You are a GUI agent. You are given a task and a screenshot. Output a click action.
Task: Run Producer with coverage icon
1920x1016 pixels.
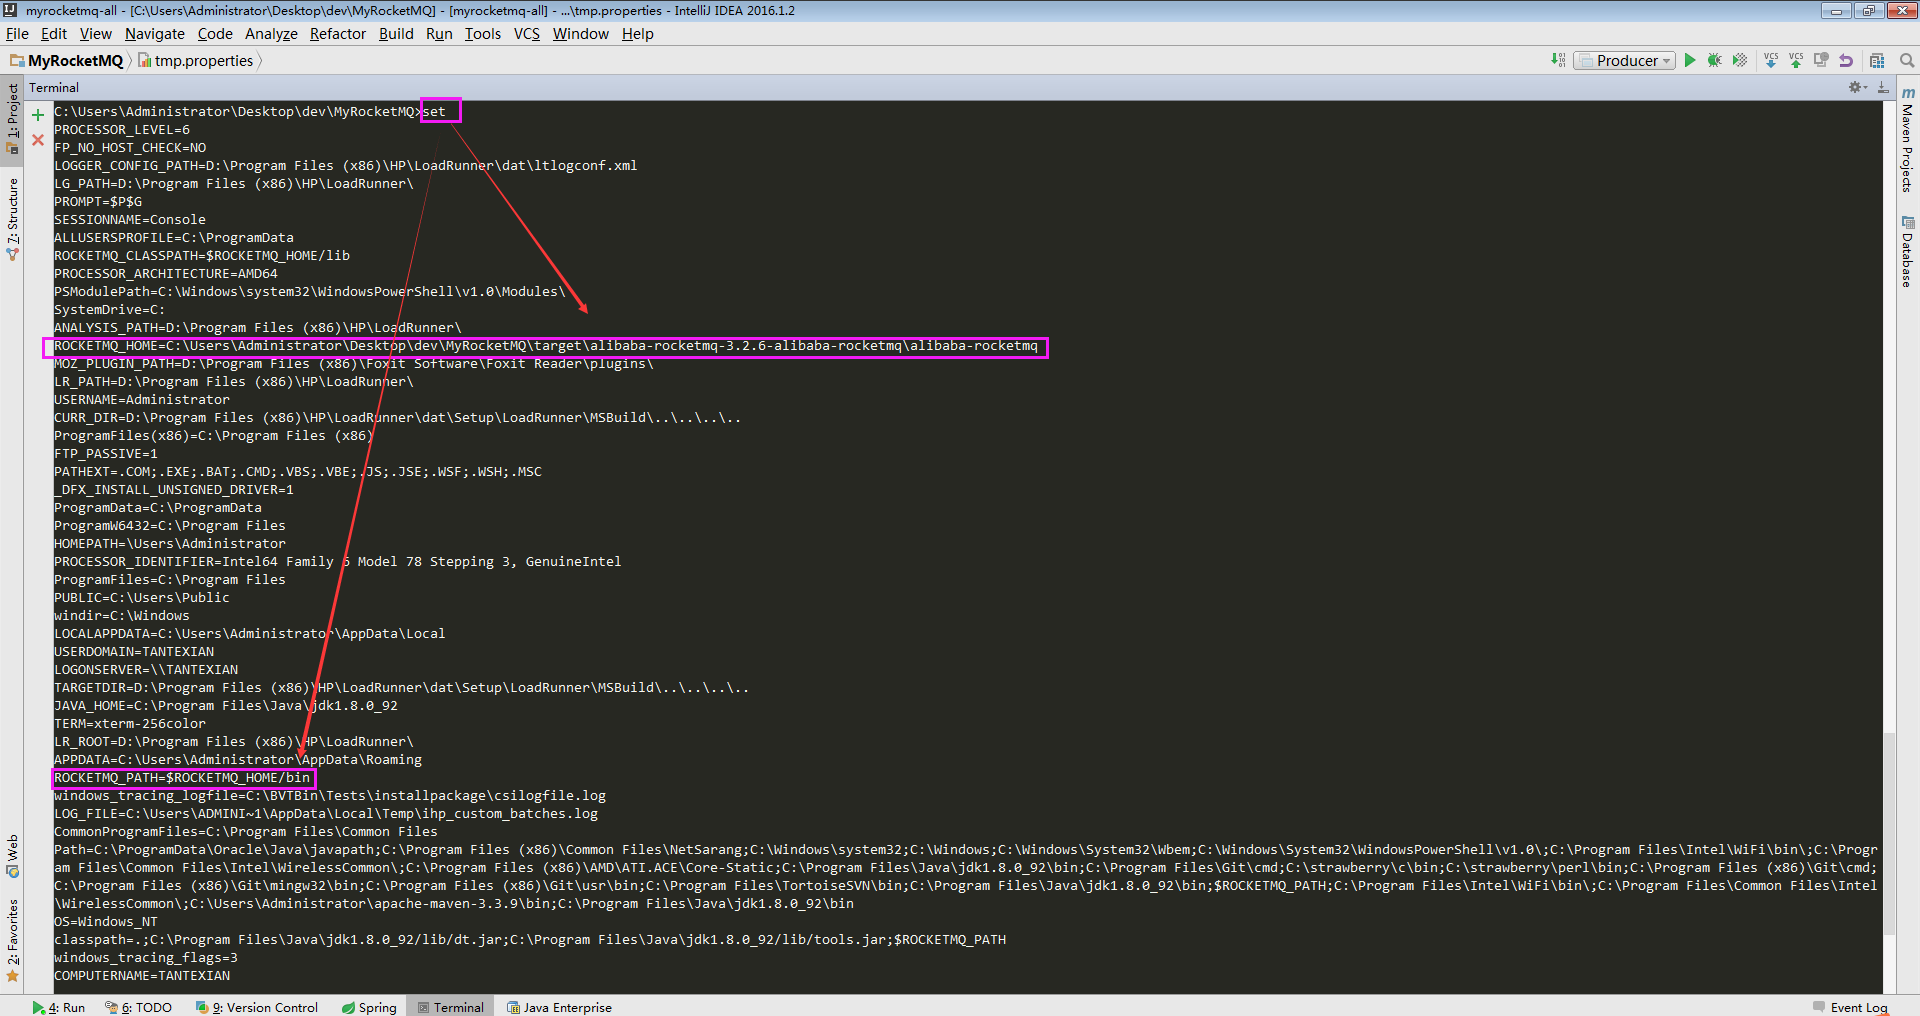[x=1740, y=60]
